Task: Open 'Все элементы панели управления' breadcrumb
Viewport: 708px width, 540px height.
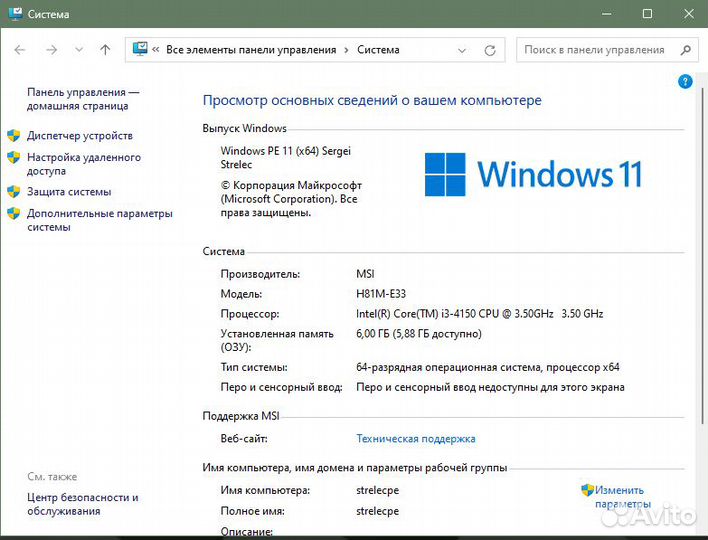Action: [251, 50]
